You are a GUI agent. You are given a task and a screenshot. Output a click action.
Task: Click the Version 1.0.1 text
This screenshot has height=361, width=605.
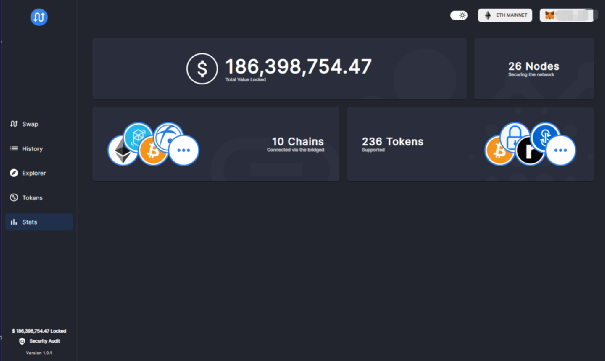(x=39, y=353)
